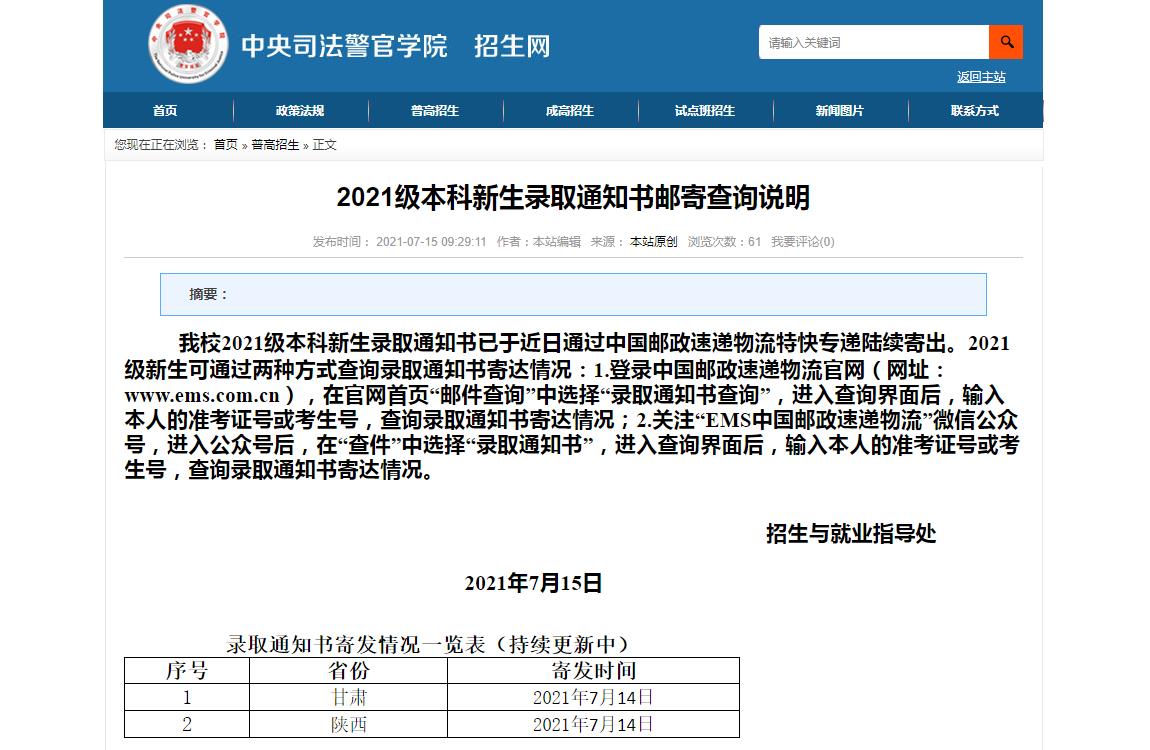The width and height of the screenshot is (1150, 750).
Task: Go to 首页 in navigation bar
Action: (165, 111)
